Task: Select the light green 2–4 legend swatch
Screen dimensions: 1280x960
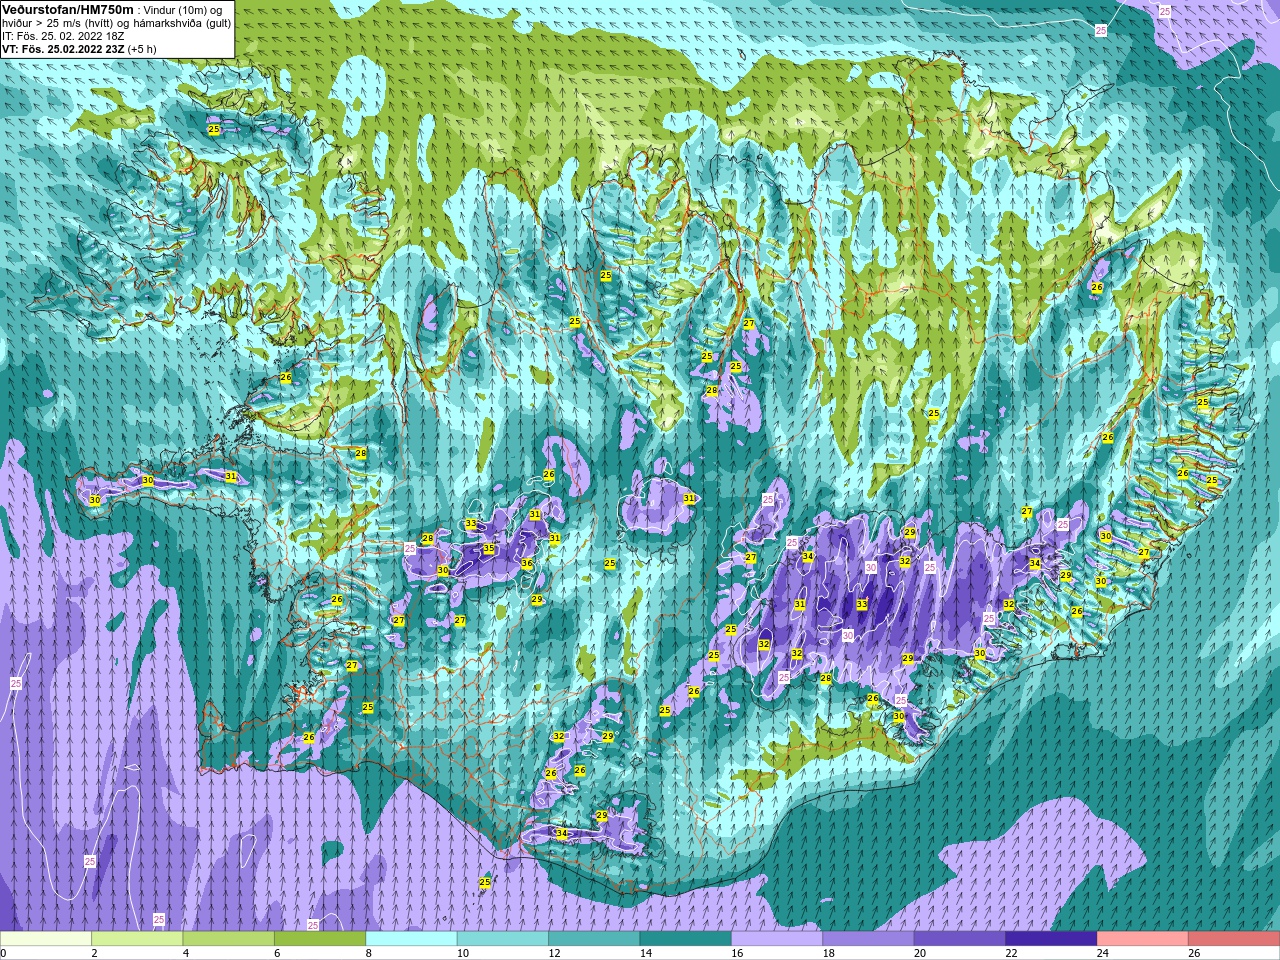Action: coord(137,939)
